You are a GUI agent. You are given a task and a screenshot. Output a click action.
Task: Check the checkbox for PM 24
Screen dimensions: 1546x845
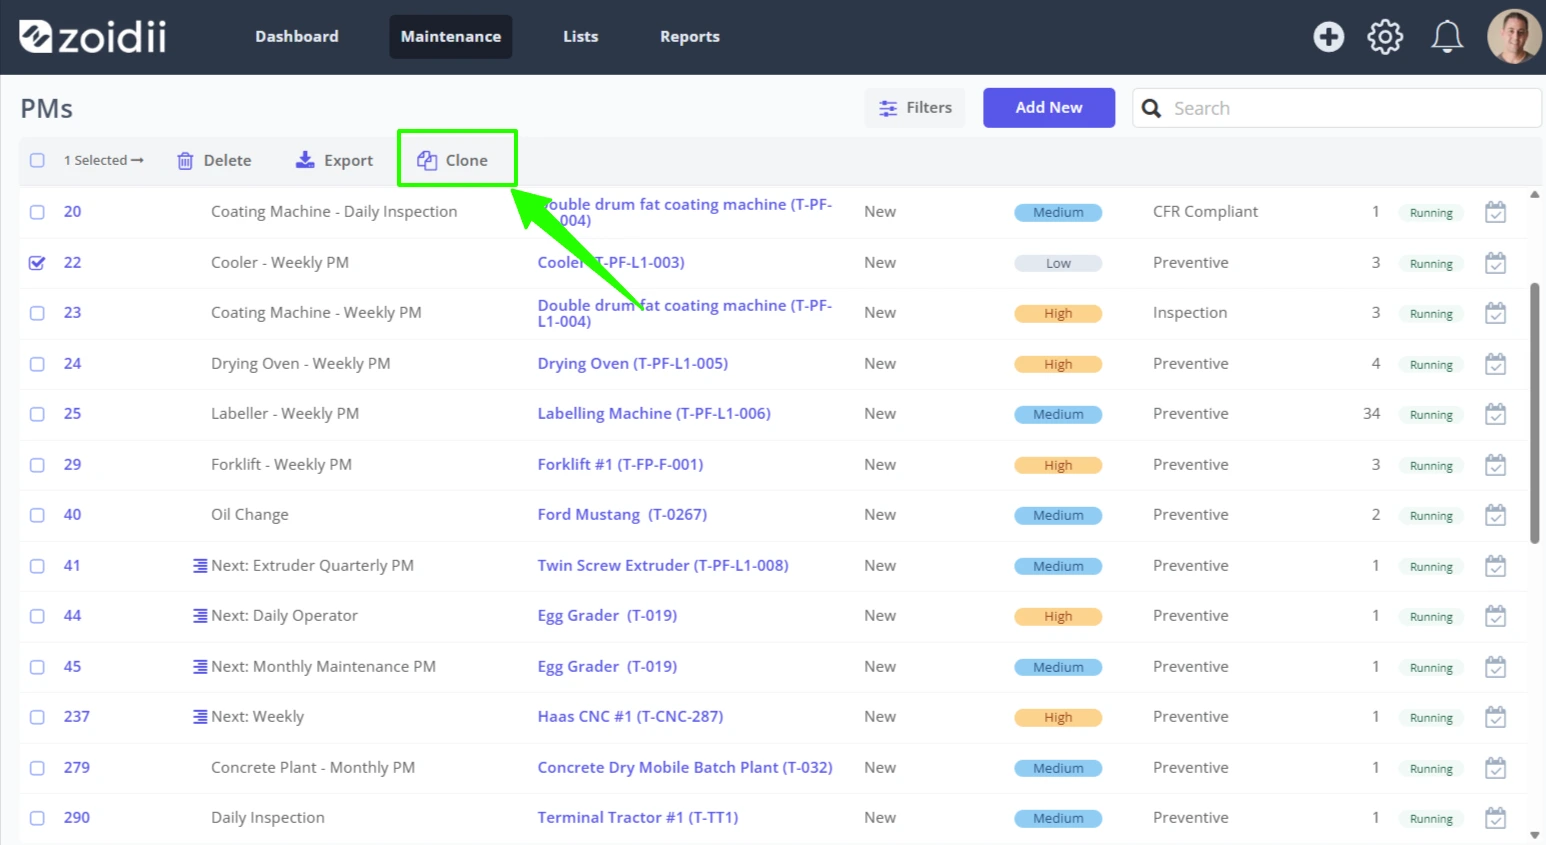point(37,364)
